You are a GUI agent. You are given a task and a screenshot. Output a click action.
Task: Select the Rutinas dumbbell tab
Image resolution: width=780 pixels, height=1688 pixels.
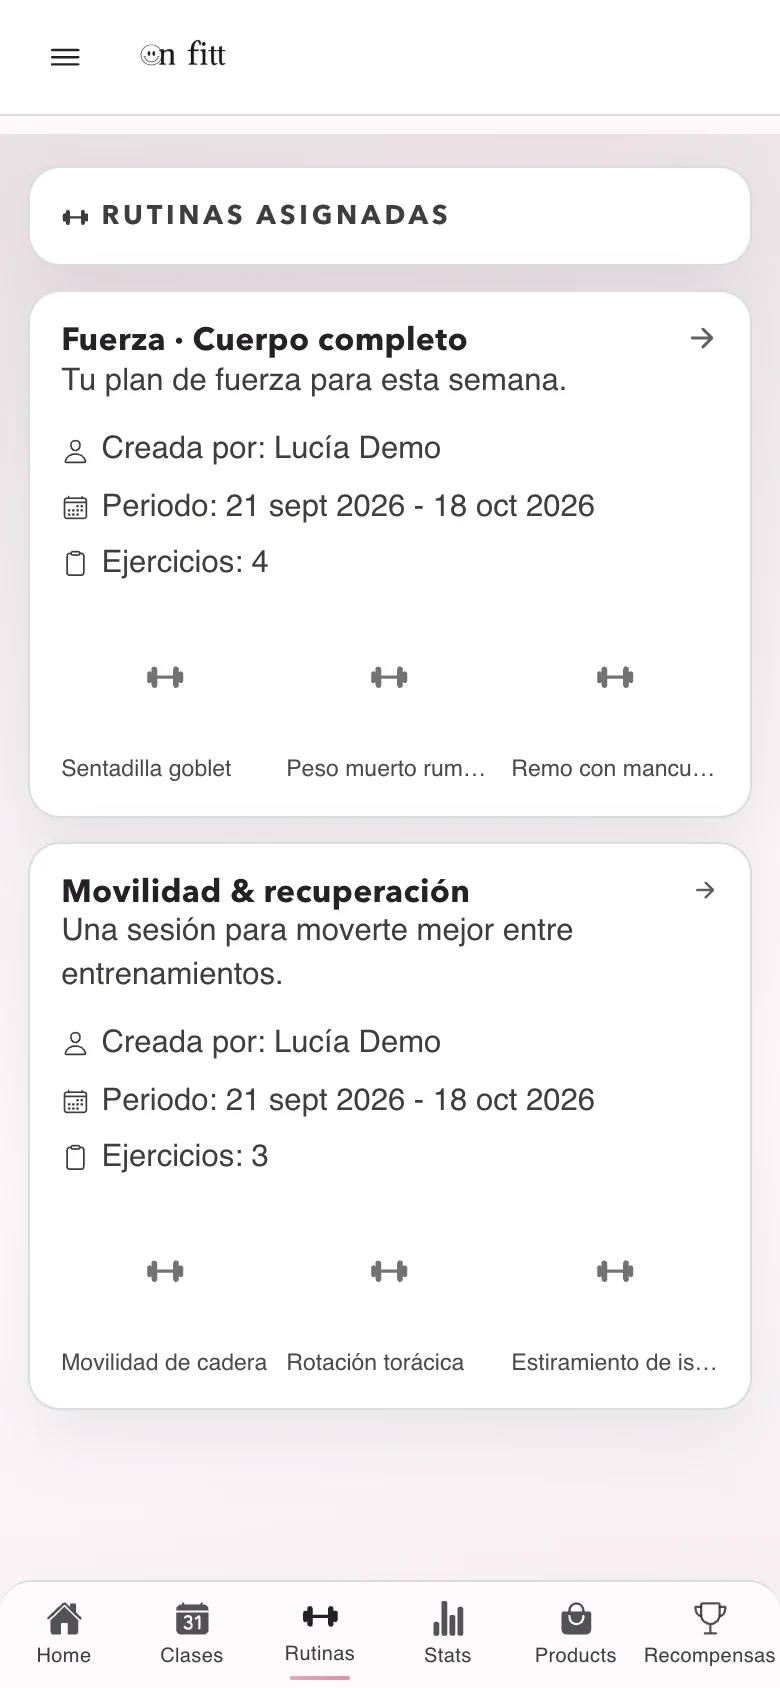click(320, 1634)
